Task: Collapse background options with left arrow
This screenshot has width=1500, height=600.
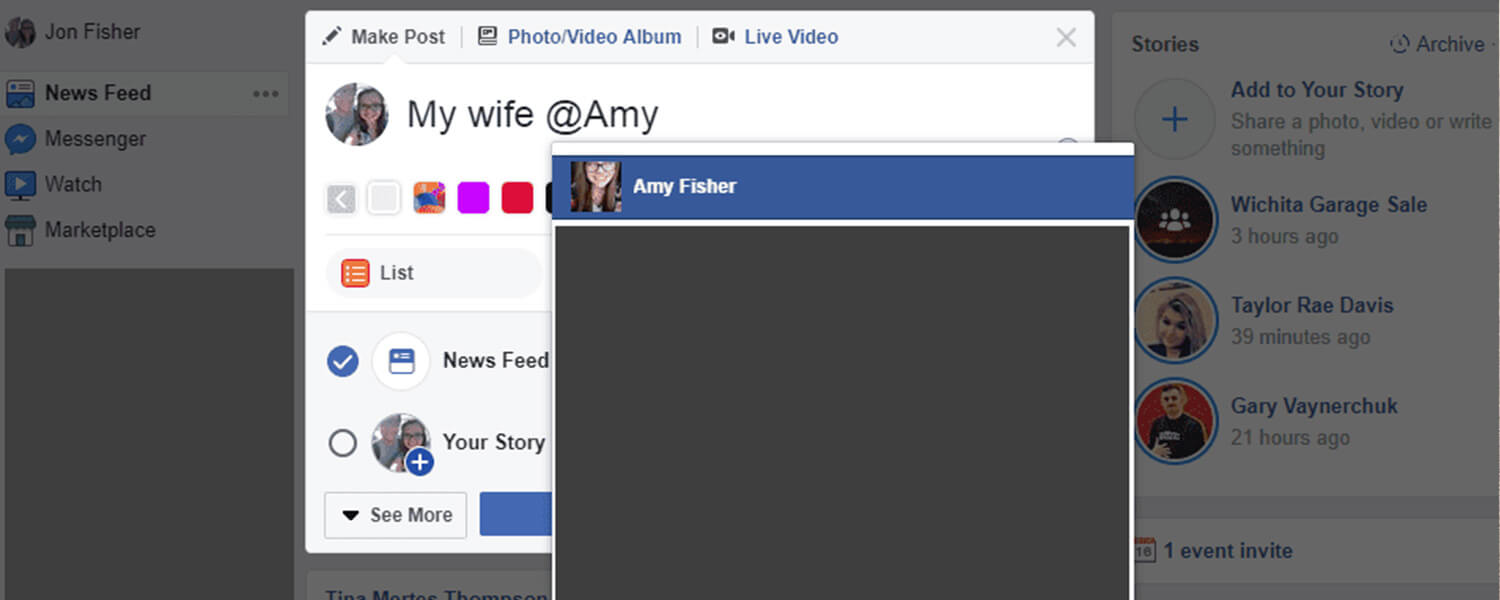Action: (x=341, y=199)
